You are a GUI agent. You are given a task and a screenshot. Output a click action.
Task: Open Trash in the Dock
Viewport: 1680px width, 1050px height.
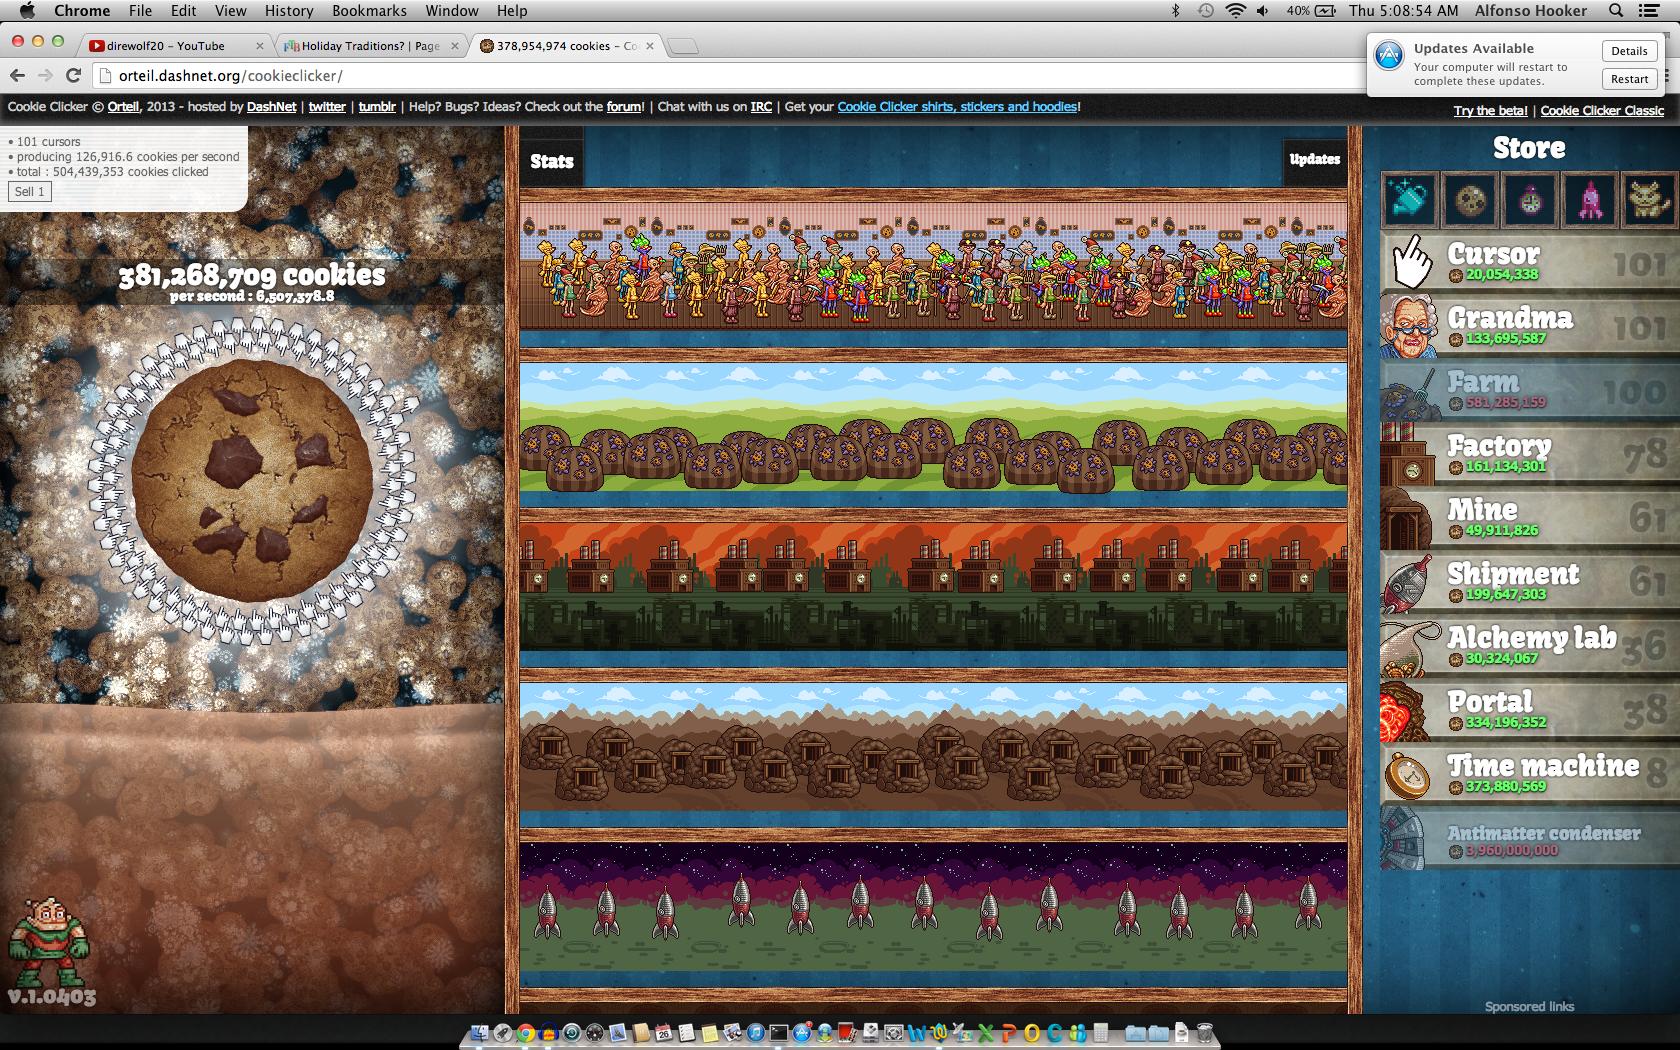tap(1204, 1032)
